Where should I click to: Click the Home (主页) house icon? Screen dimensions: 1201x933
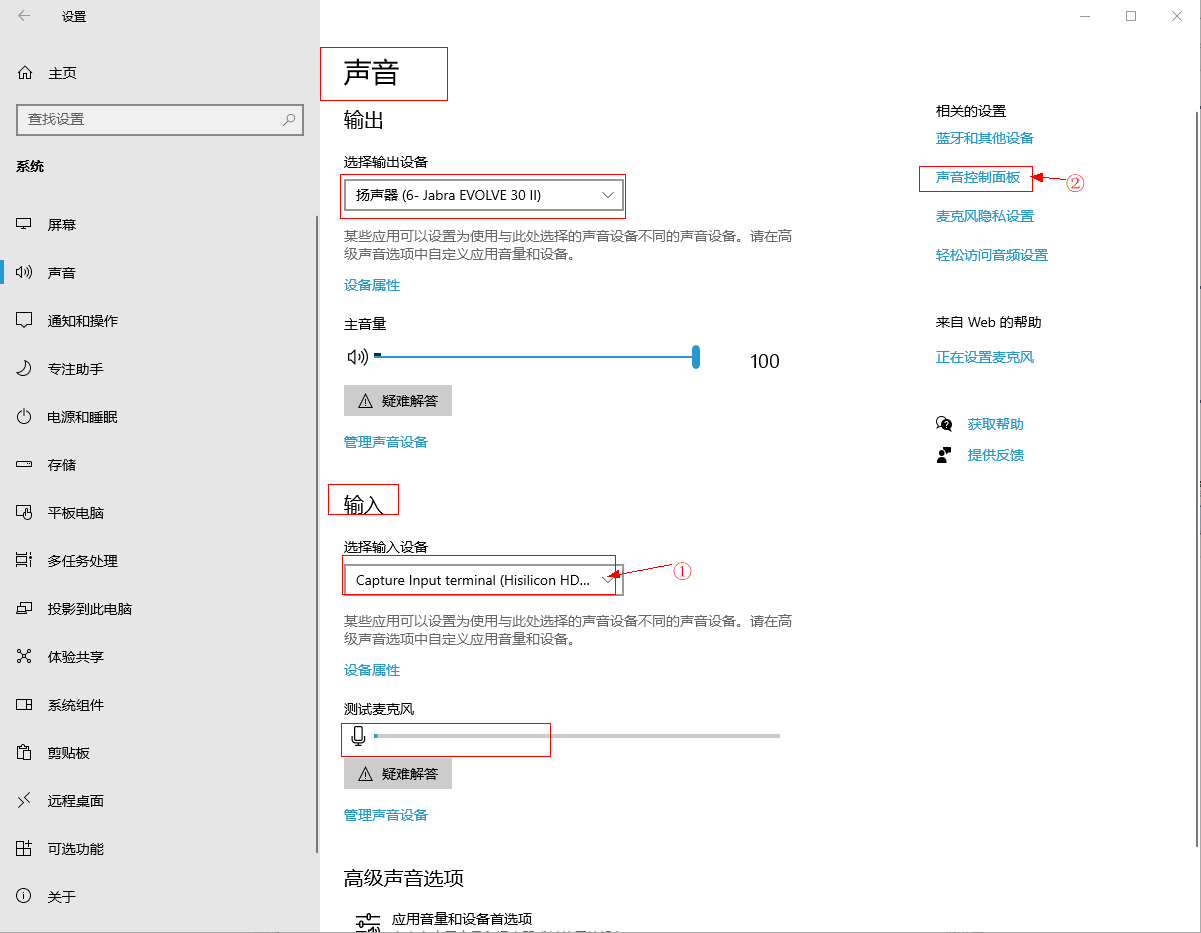pyautogui.click(x=25, y=73)
